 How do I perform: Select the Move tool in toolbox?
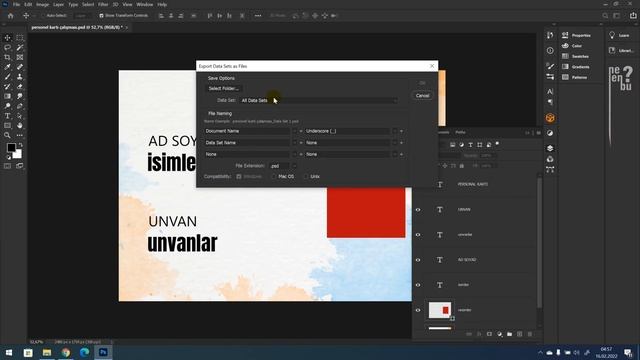pyautogui.click(x=7, y=38)
